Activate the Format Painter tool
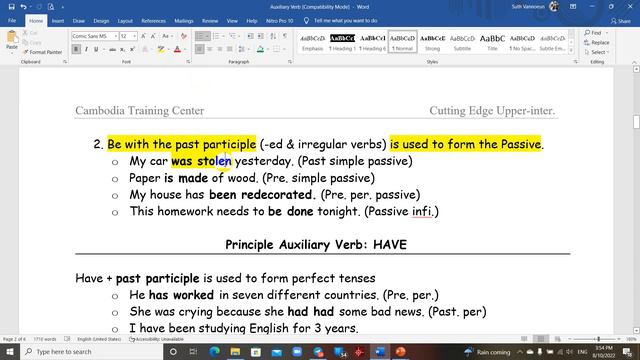Image resolution: width=640 pixels, height=360 pixels. (x=42, y=52)
